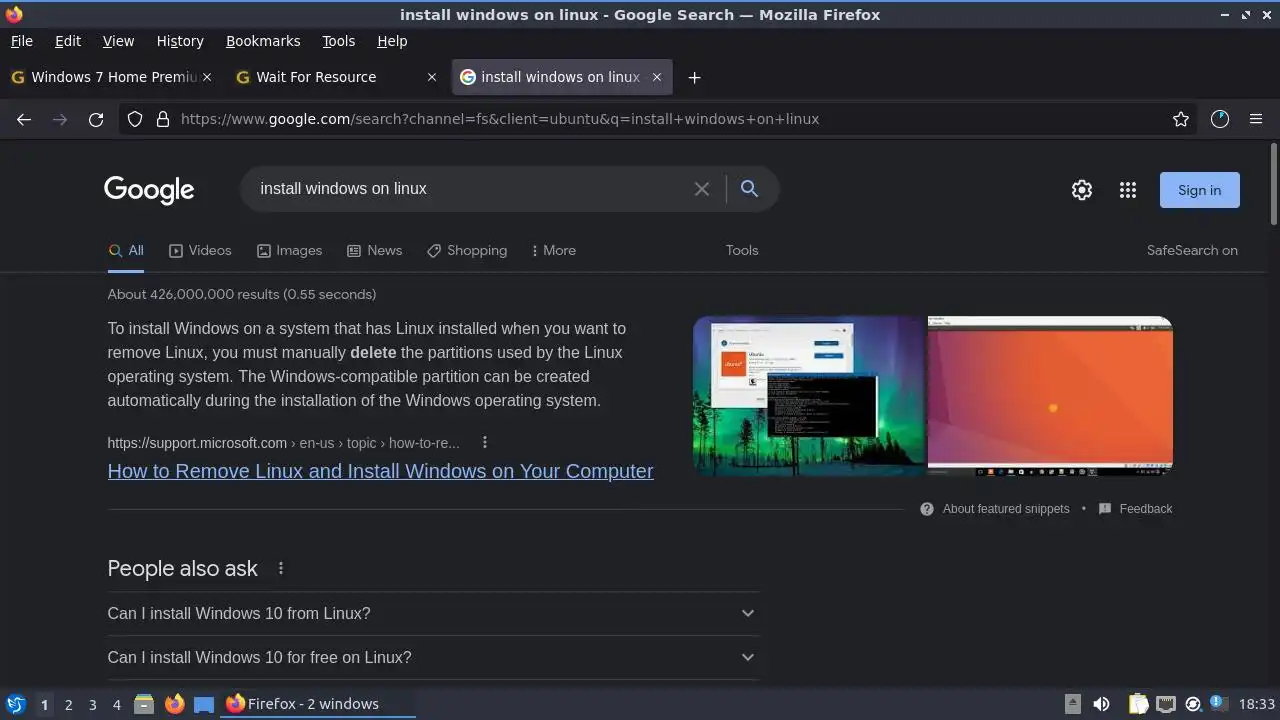Bookmark this page with the star icon
This screenshot has height=720, width=1280.
coord(1181,119)
